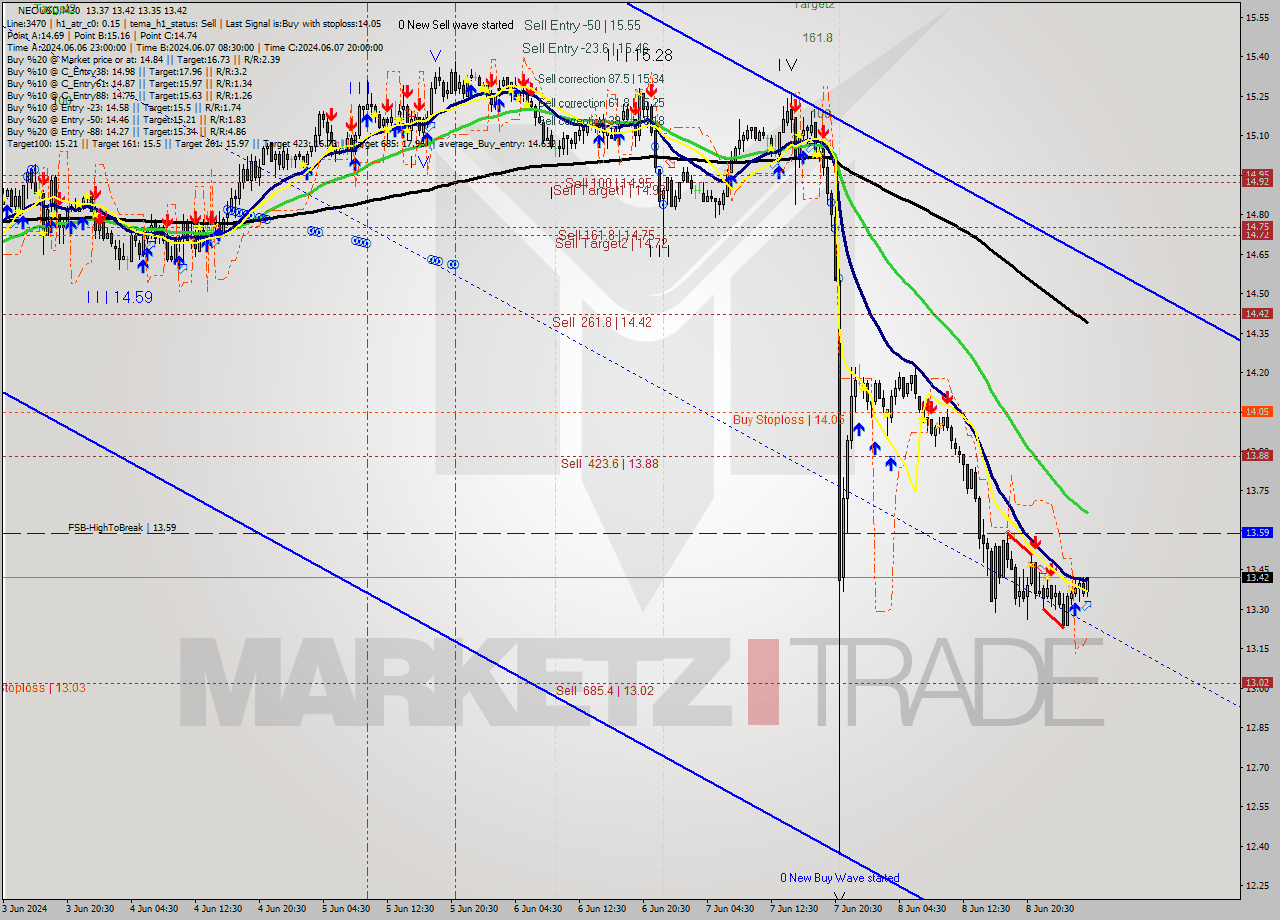Select the 12.40 price axis value

click(x=1257, y=846)
